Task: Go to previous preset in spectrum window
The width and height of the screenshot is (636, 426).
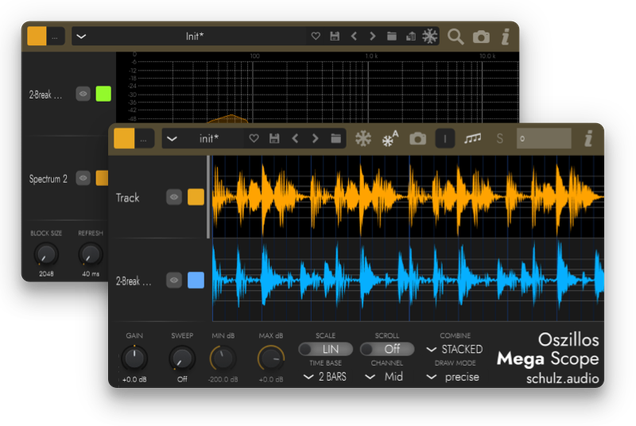Action: [x=354, y=37]
